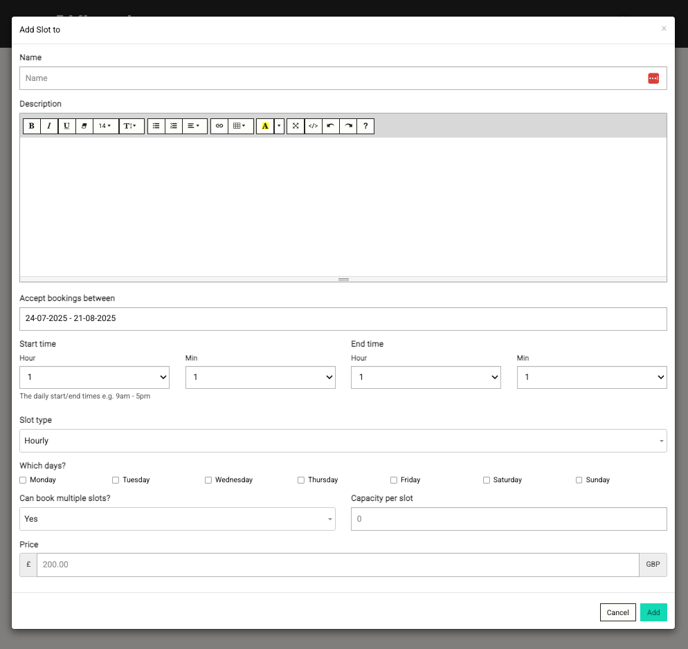The height and width of the screenshot is (649, 688).
Task: Open the Start time Hour dropdown
Action: (94, 377)
